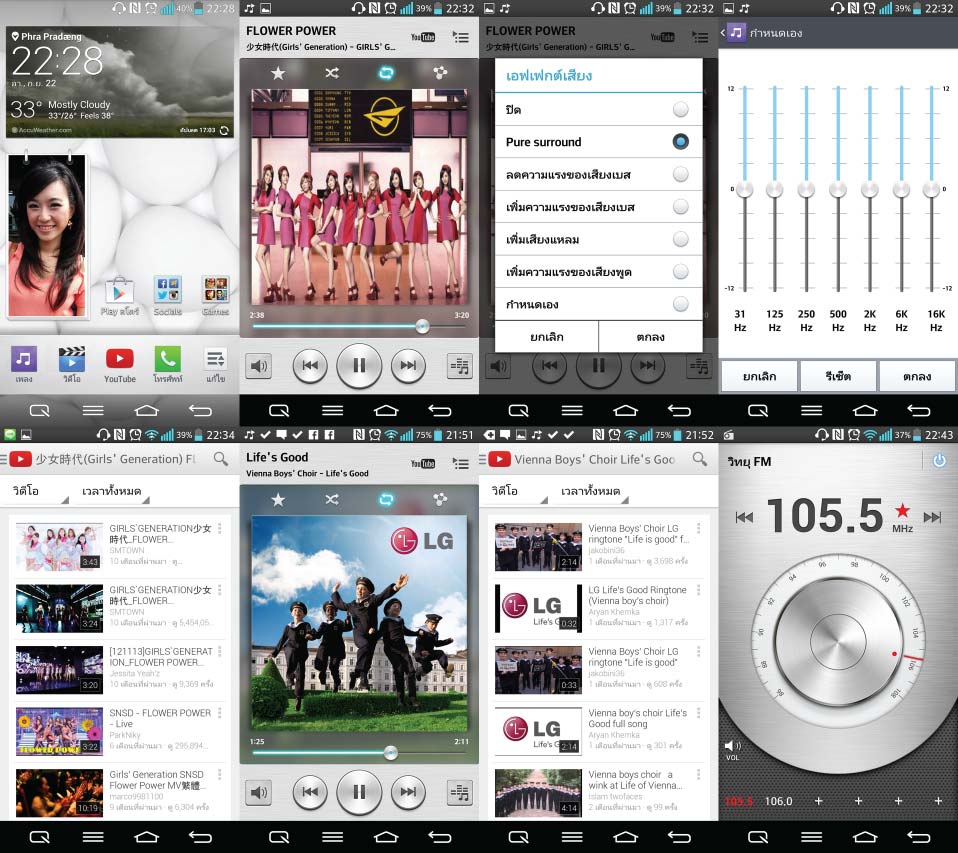Click the 31 Hz equalizer slider knob

point(744,189)
